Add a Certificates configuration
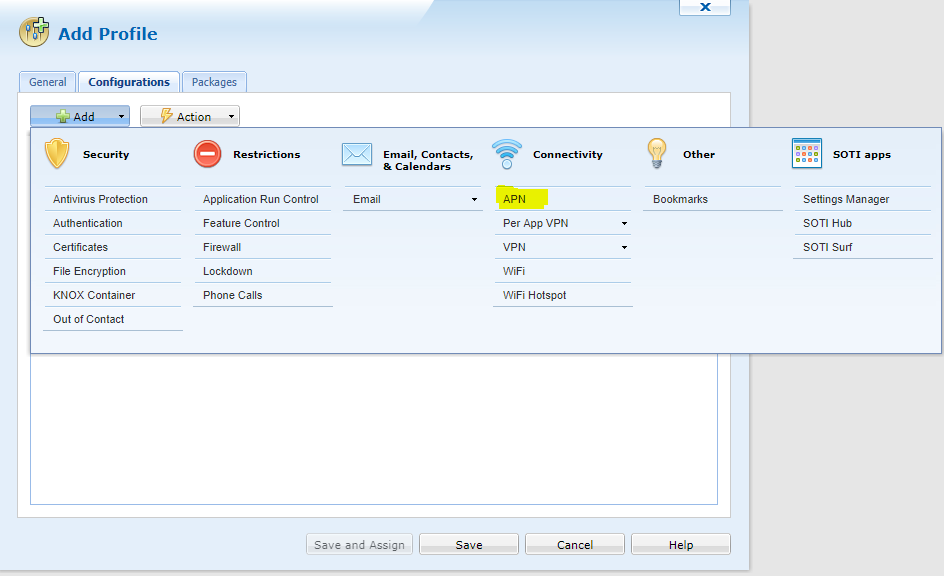This screenshot has height=576, width=944. point(113,247)
